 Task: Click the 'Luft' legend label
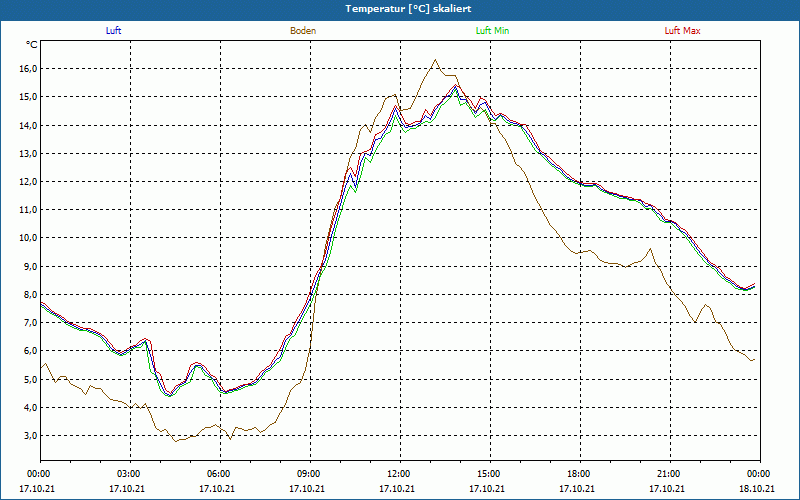coord(113,31)
